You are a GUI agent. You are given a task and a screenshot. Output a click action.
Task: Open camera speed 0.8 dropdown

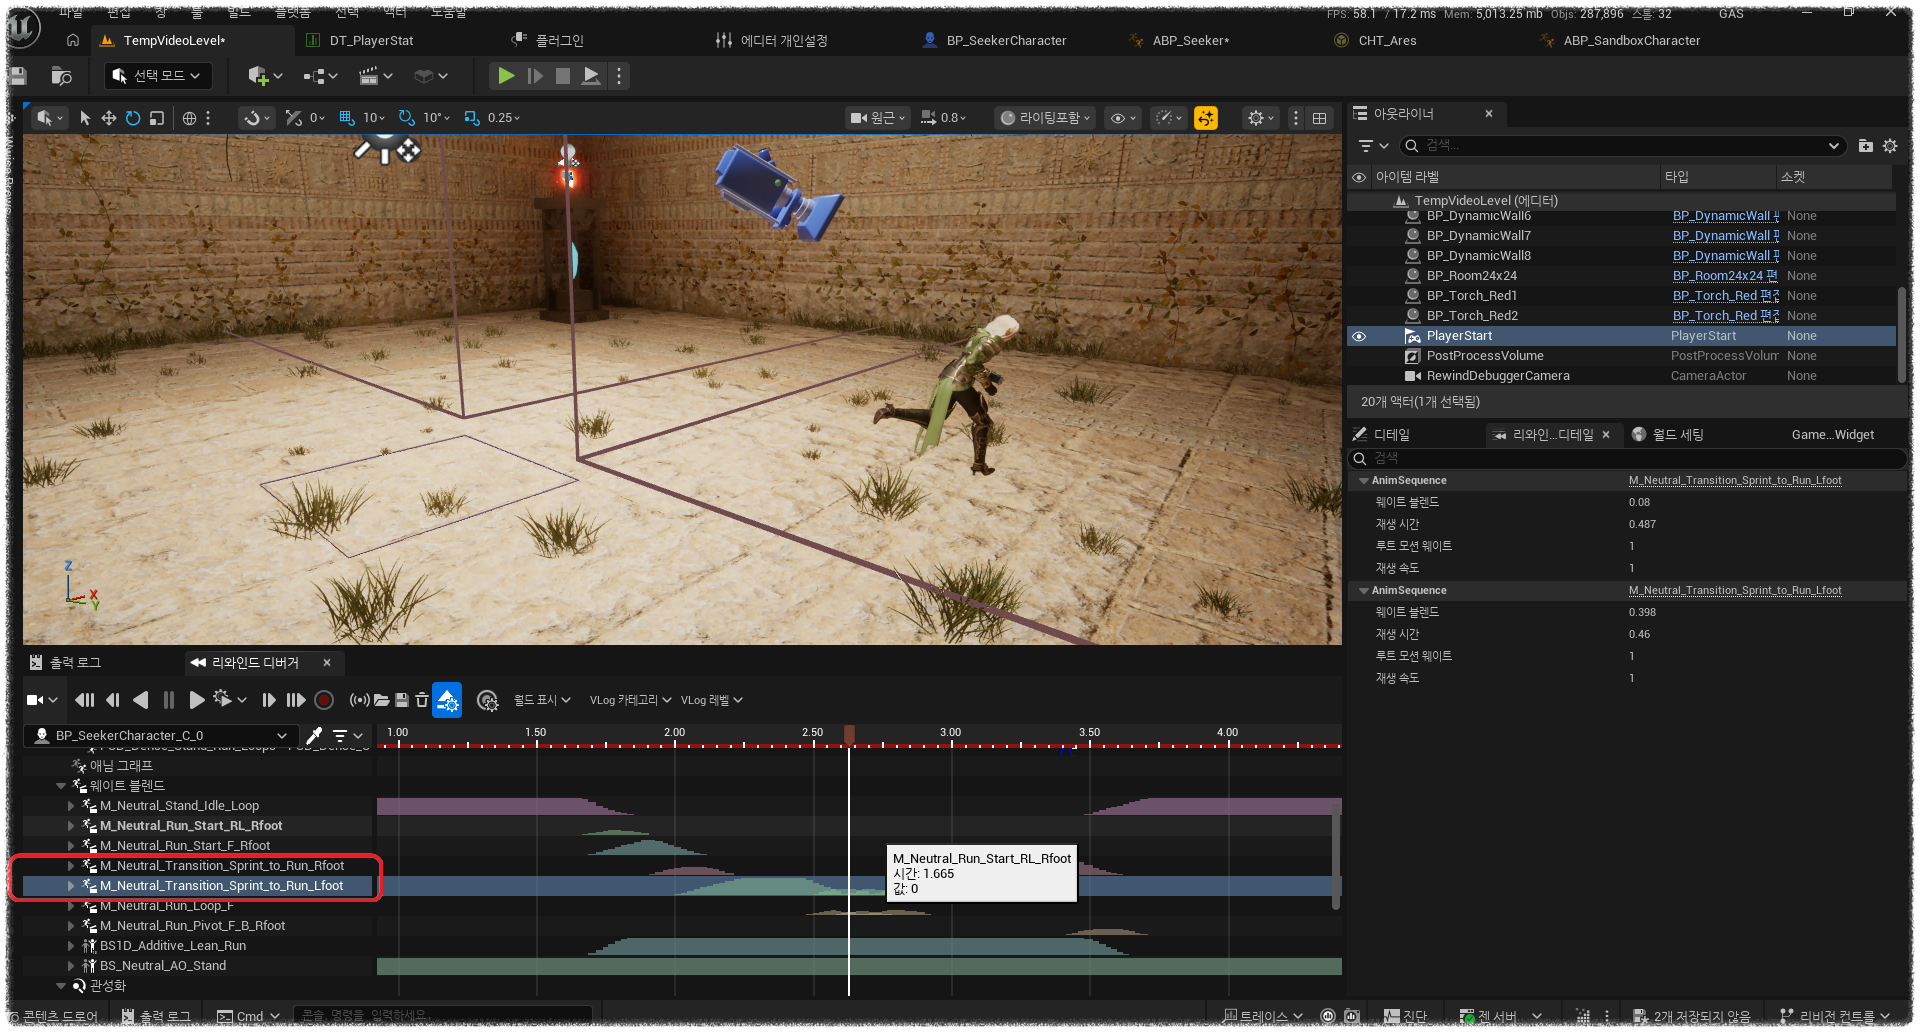click(944, 118)
